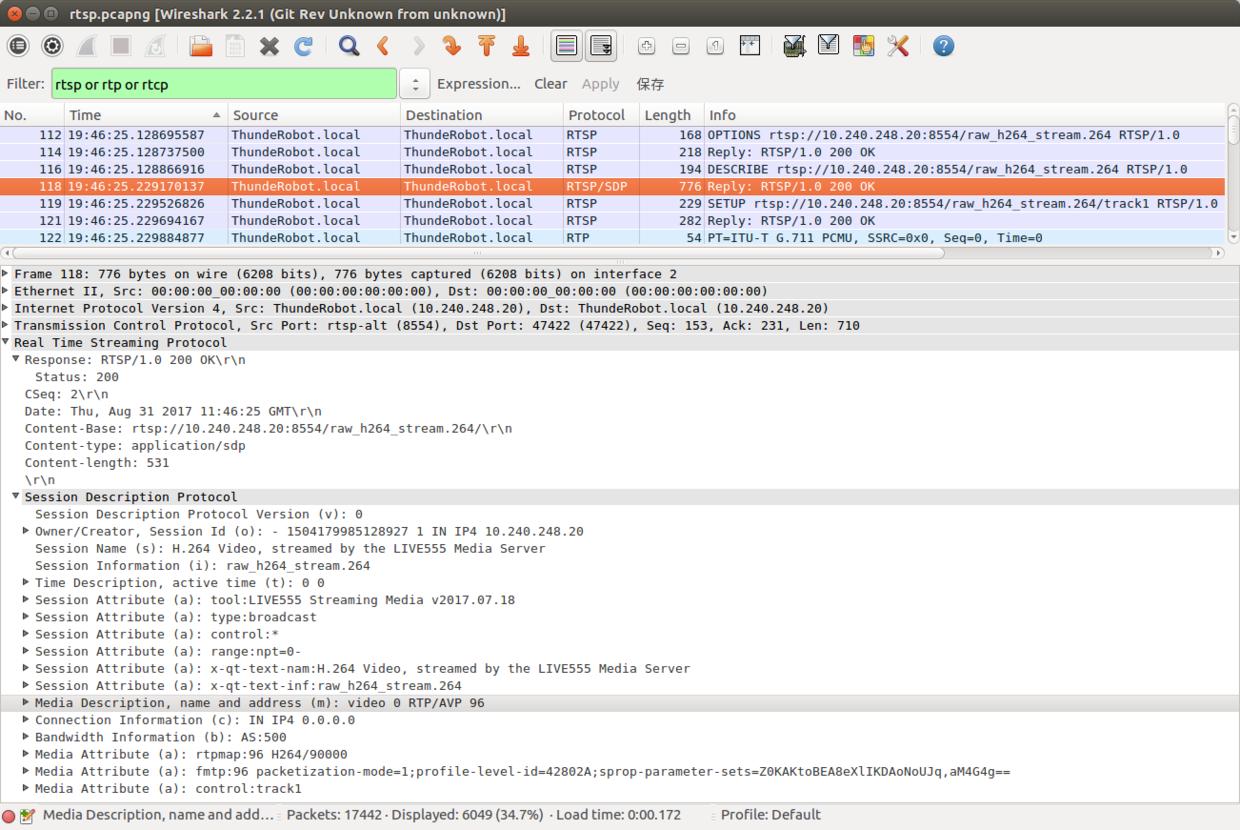This screenshot has height=830, width=1240.
Task: Expand Media Description video 0 RTP/AVP row
Action: tap(26, 703)
